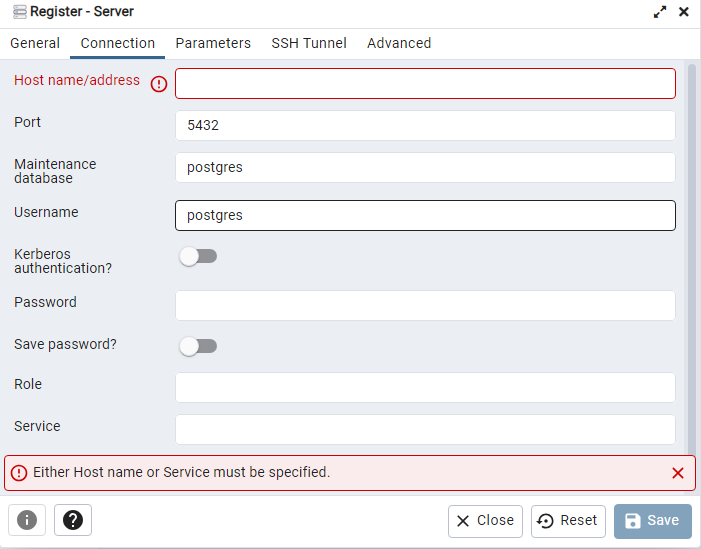Screen dimensions: 701x549
Task: Click into the Service field
Action: (425, 429)
